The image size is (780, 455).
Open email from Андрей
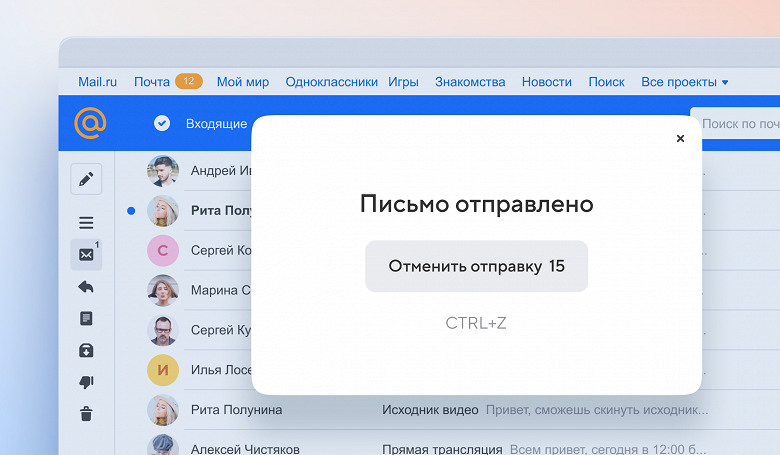(x=221, y=171)
